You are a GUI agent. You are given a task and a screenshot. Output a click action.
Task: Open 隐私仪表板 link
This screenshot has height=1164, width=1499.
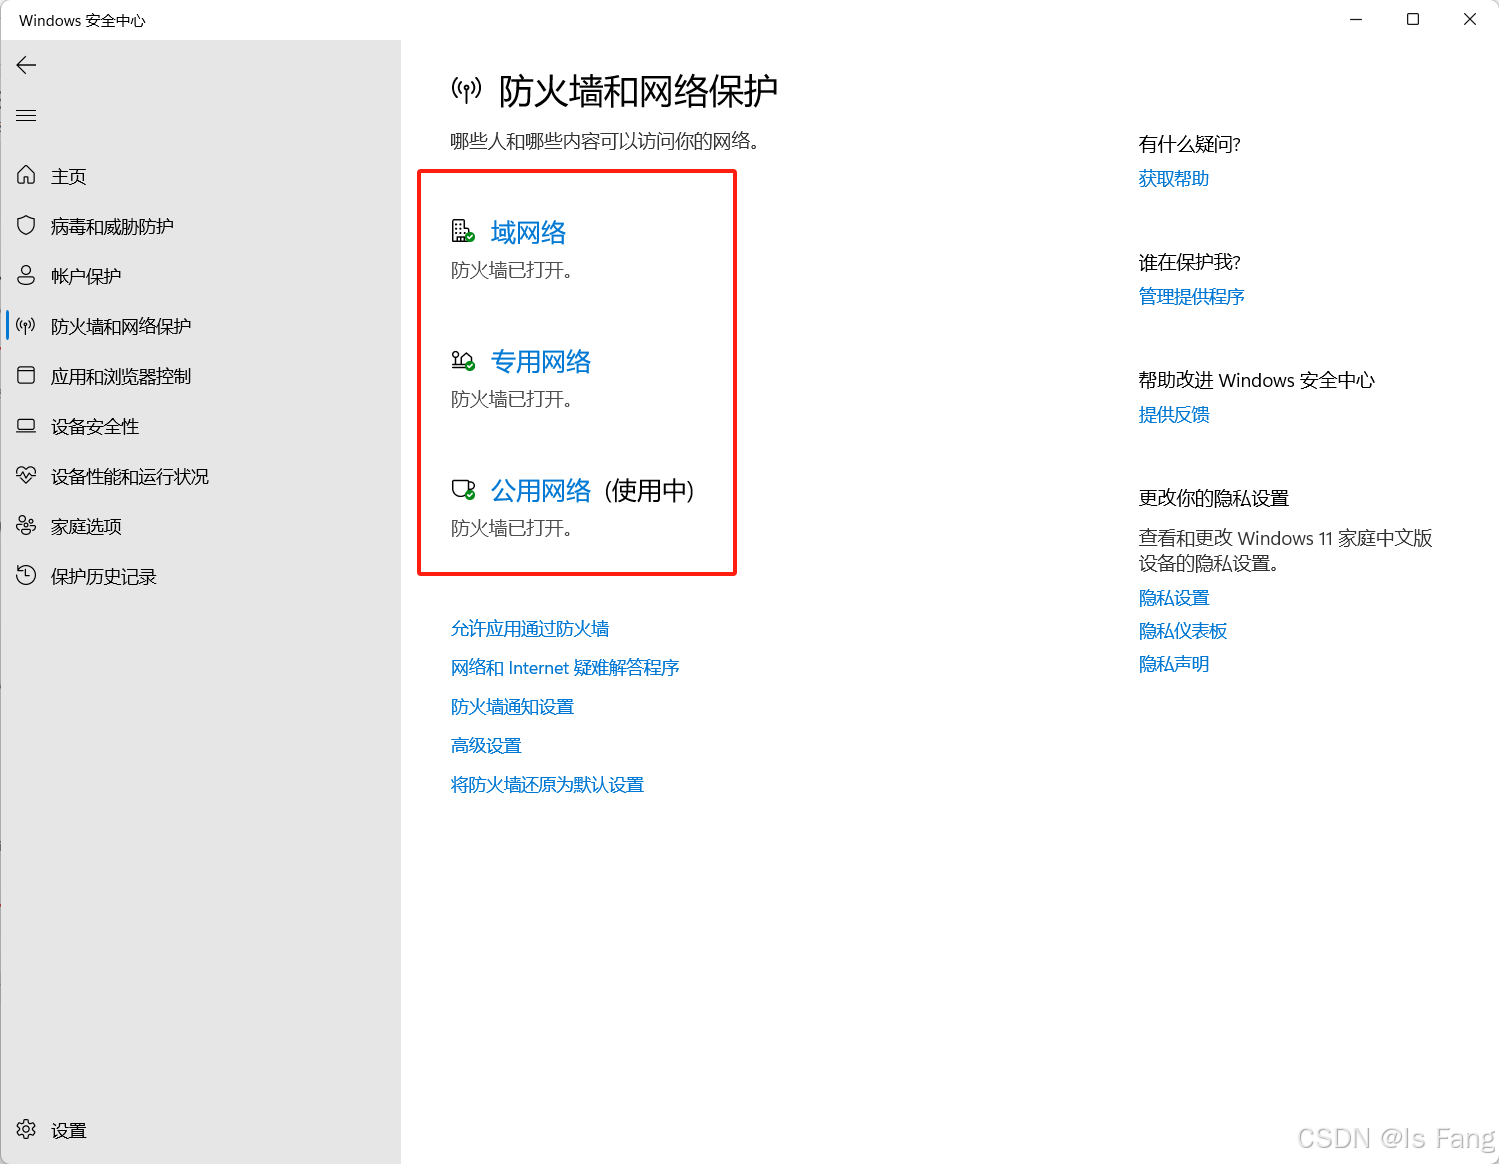1183,630
